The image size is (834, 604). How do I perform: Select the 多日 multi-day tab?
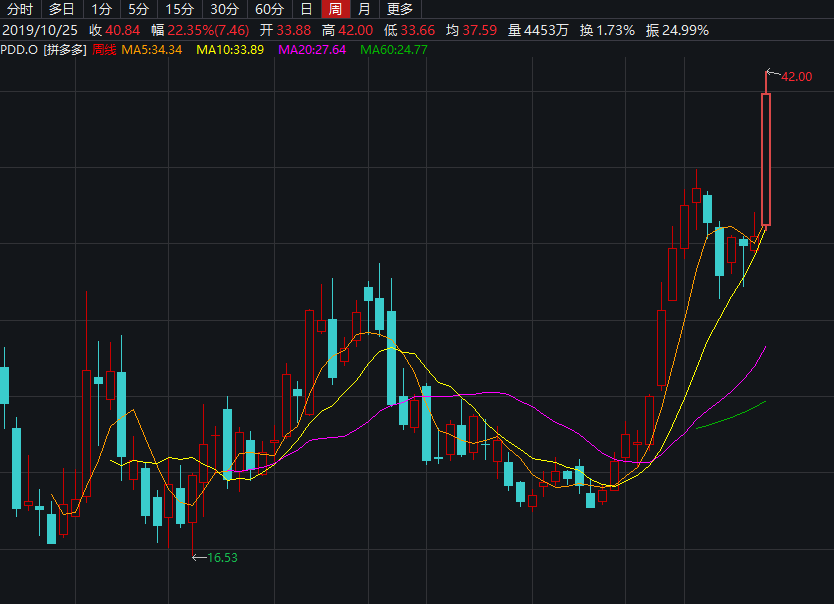pos(62,10)
